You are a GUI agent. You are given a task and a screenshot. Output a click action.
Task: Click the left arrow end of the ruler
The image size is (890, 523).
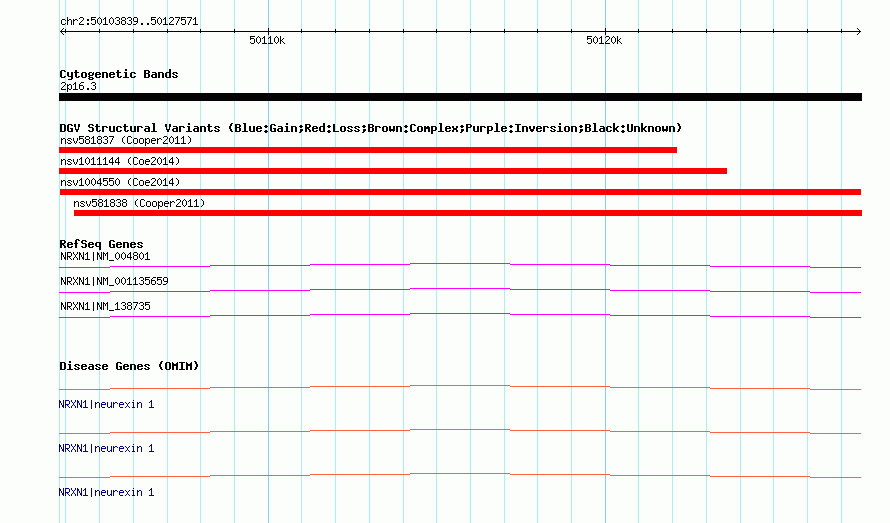[x=62, y=31]
